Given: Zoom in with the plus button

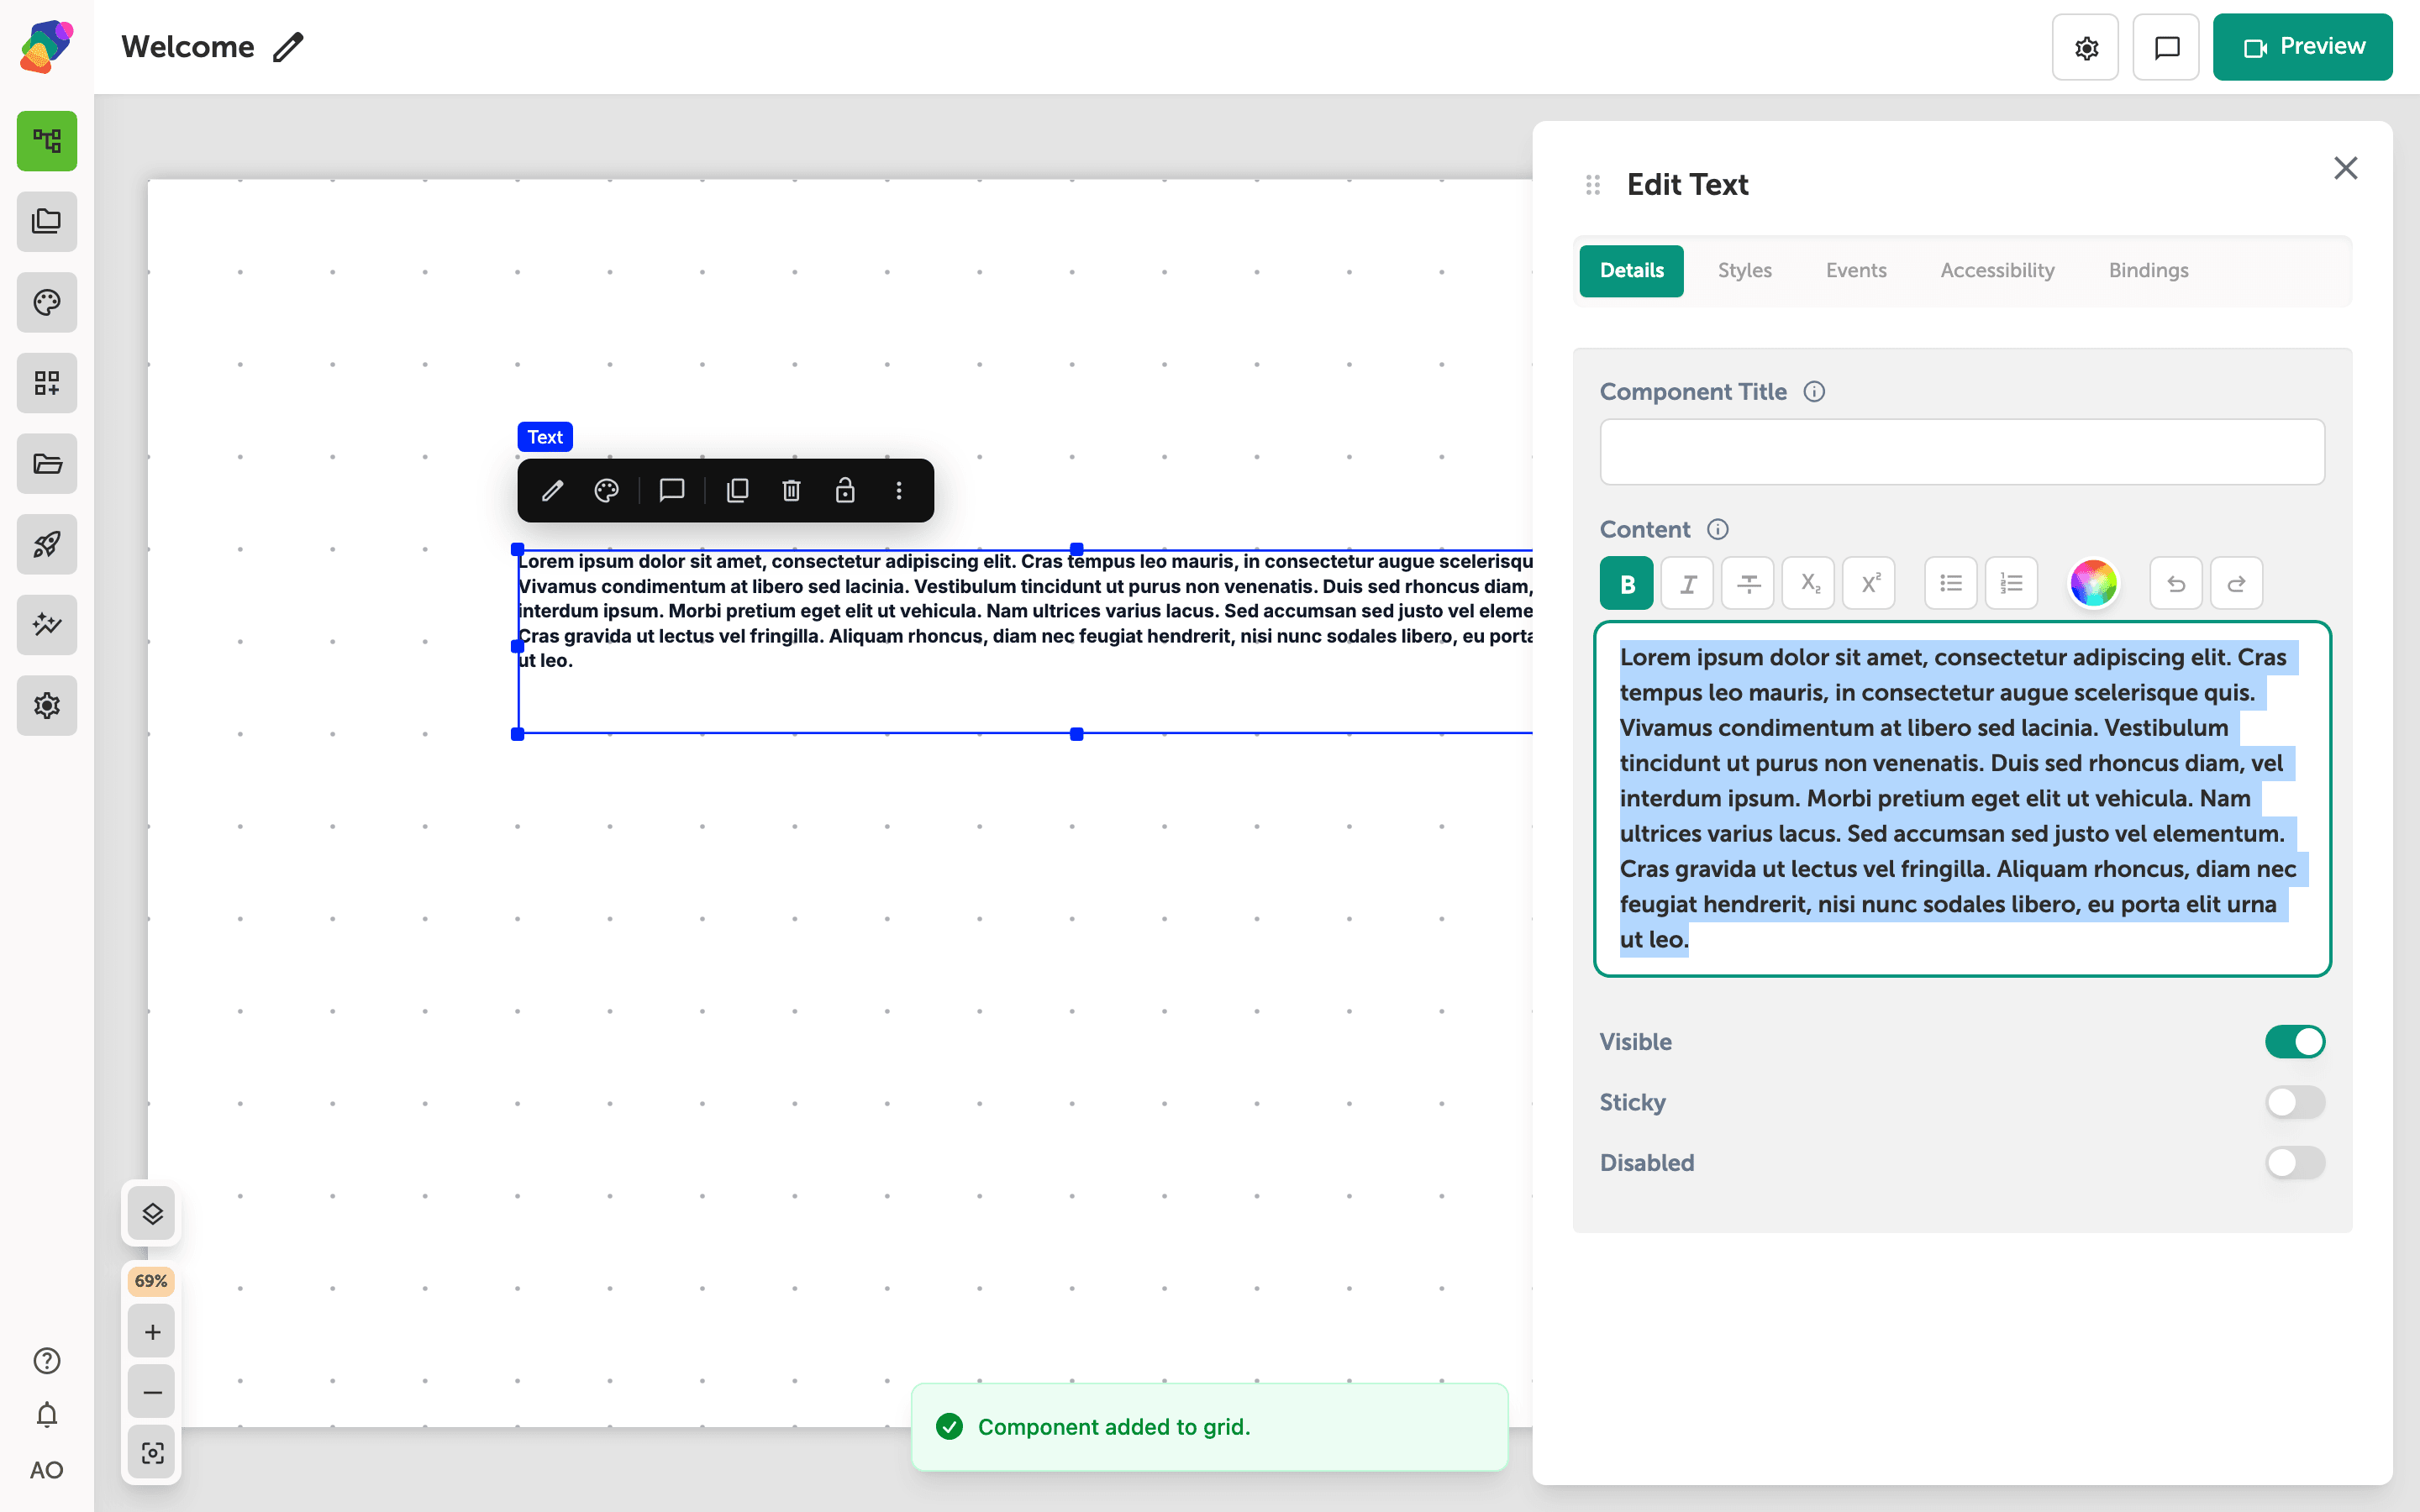Looking at the screenshot, I should [152, 1332].
